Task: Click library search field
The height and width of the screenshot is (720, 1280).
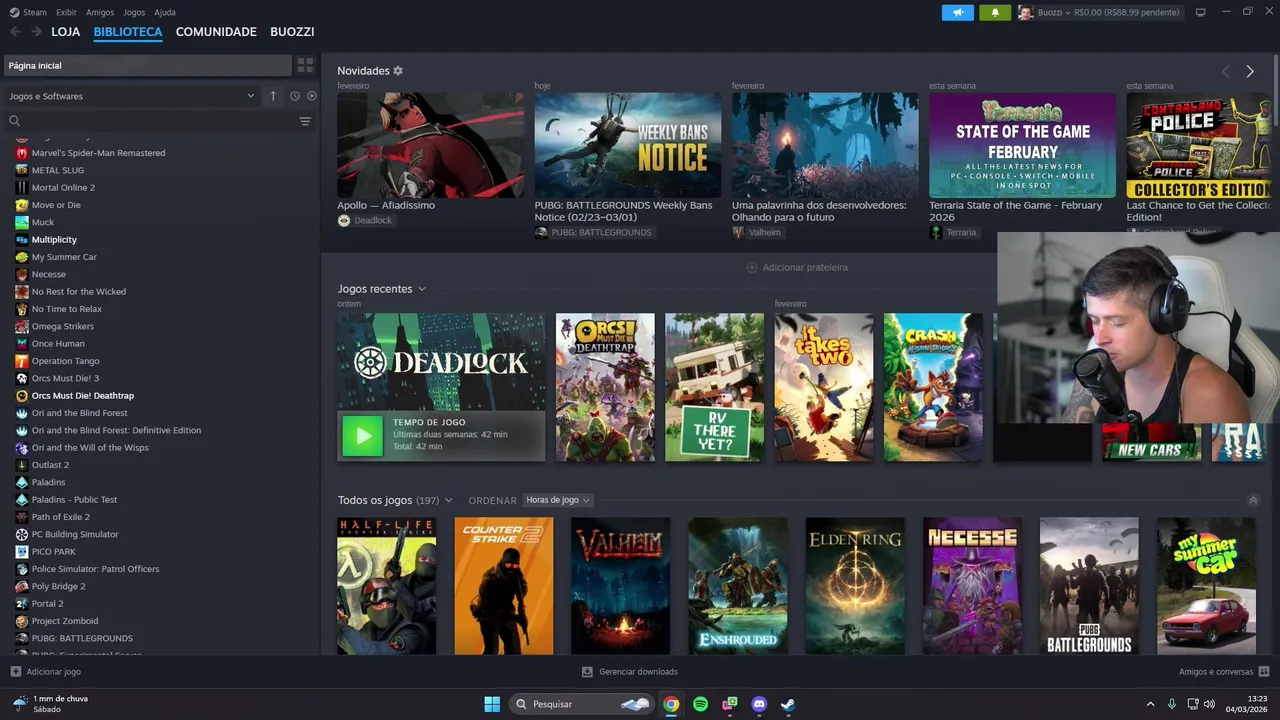Action: click(150, 121)
